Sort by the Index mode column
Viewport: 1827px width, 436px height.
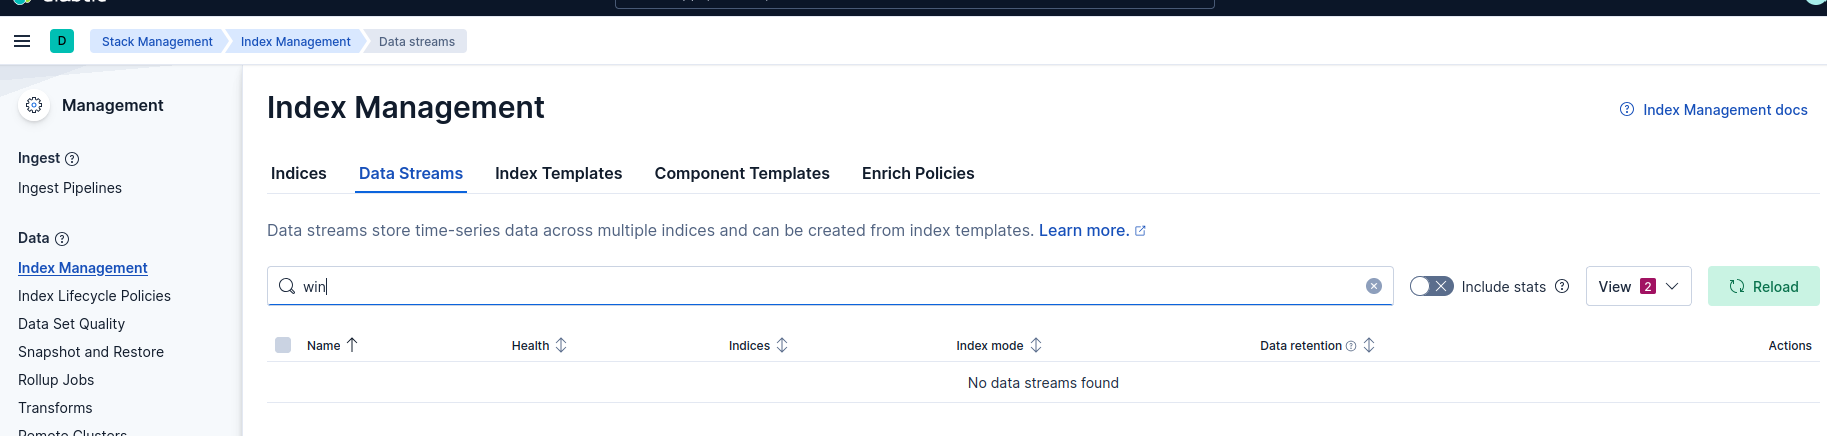click(x=1036, y=345)
